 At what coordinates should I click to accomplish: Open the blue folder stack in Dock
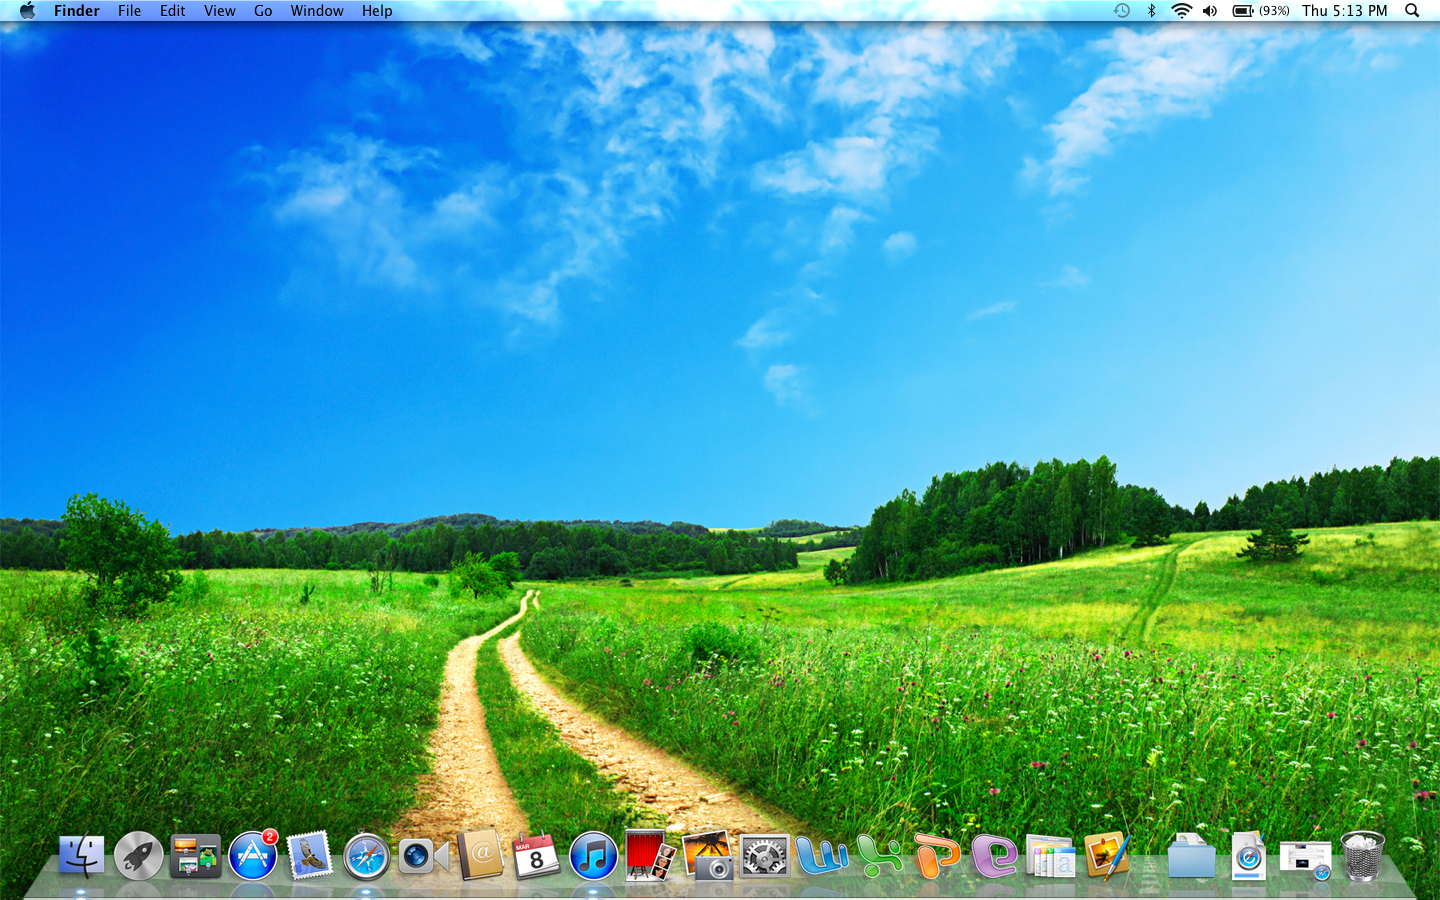(1191, 856)
